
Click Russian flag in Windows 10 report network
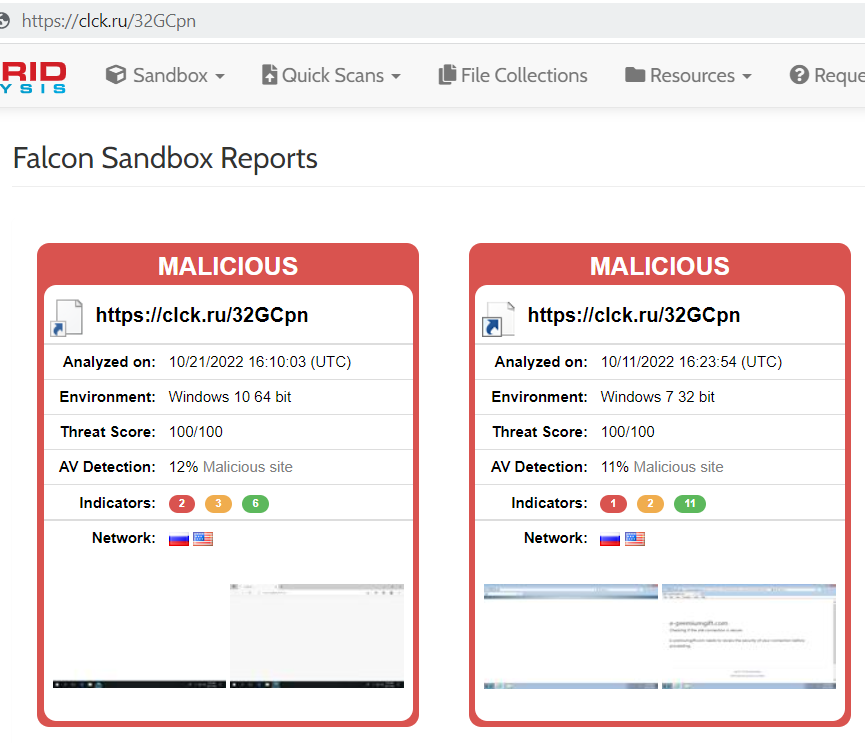179,538
